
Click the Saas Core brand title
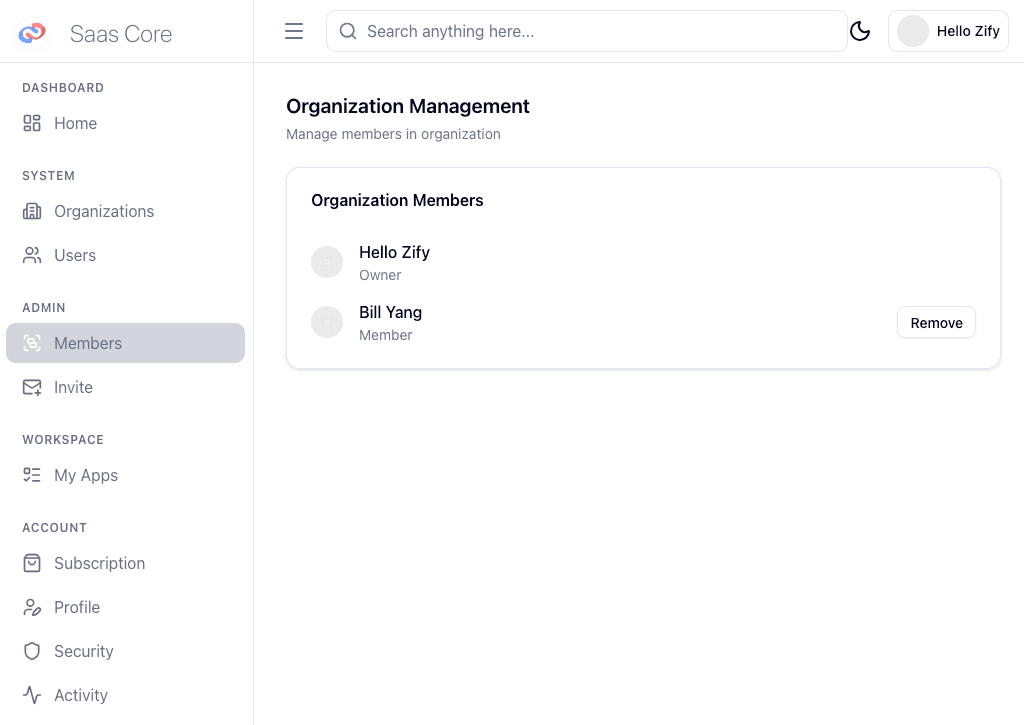121,34
